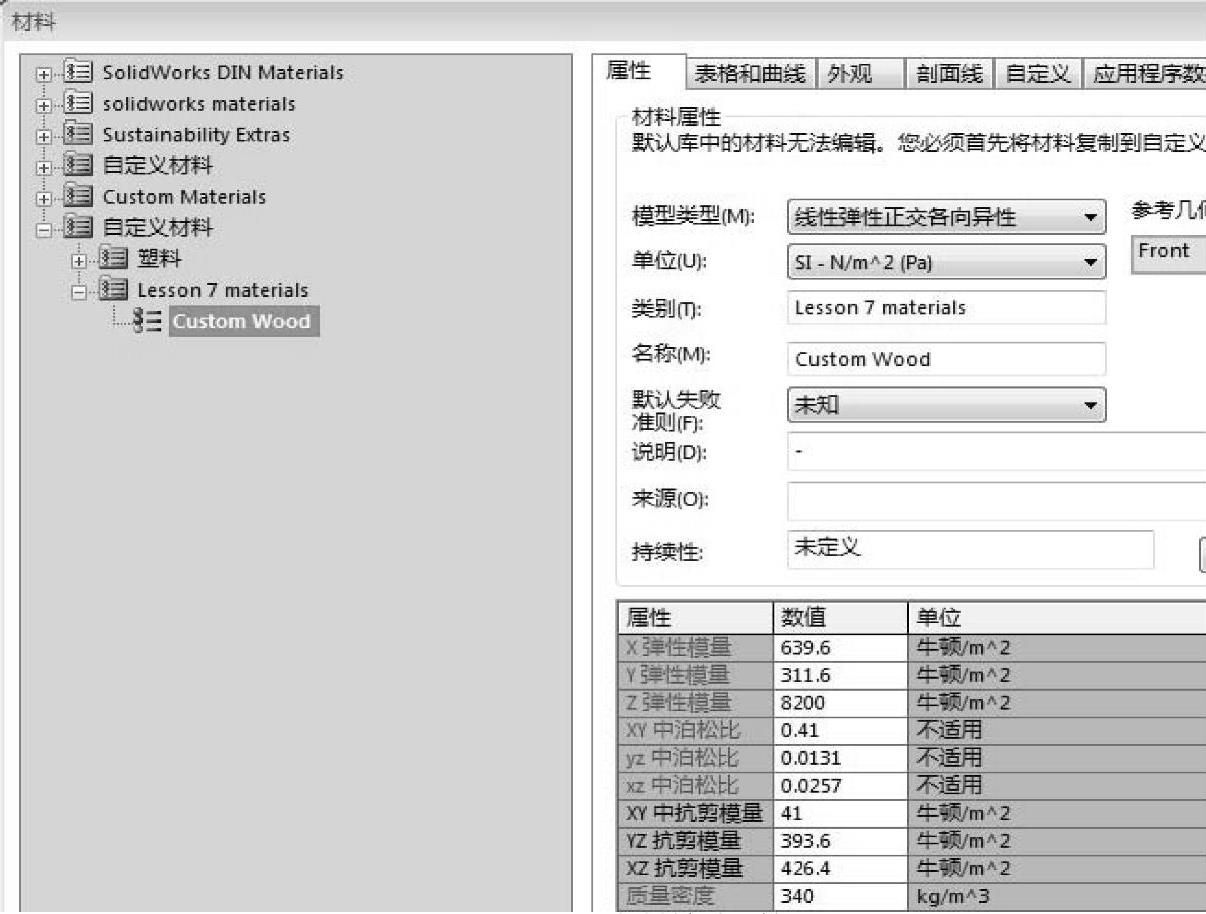Click 名称 field Custom Wood

pos(947,359)
